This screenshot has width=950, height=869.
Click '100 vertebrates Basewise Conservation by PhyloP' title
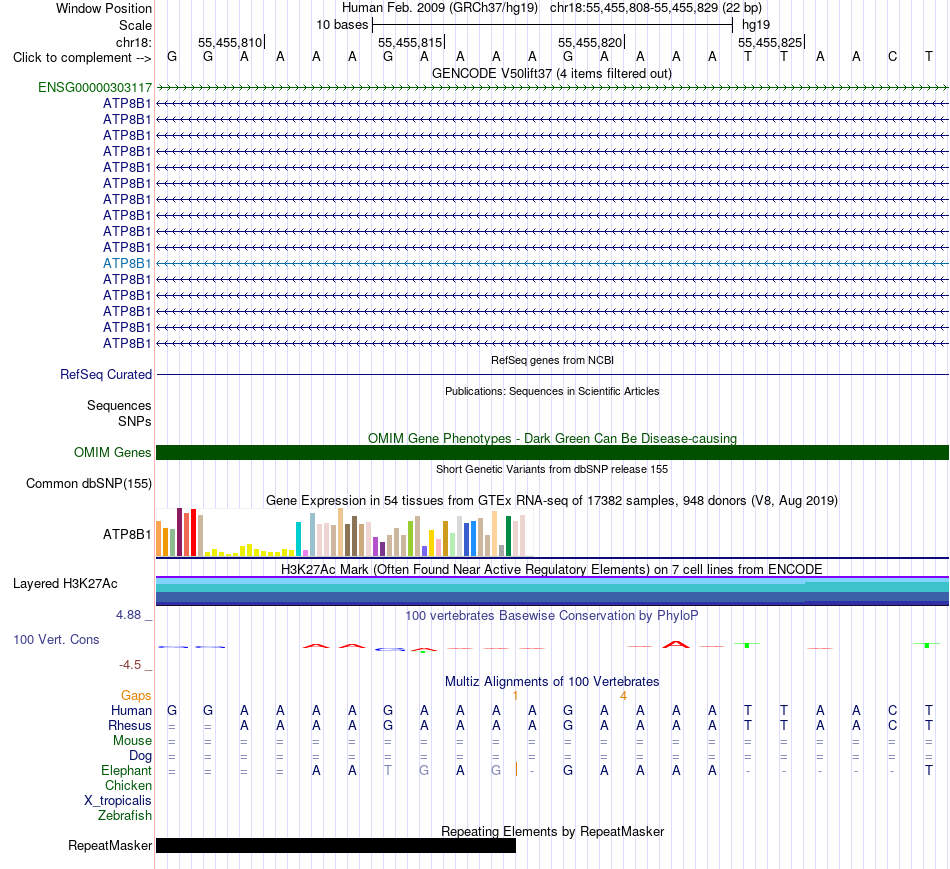click(x=552, y=616)
